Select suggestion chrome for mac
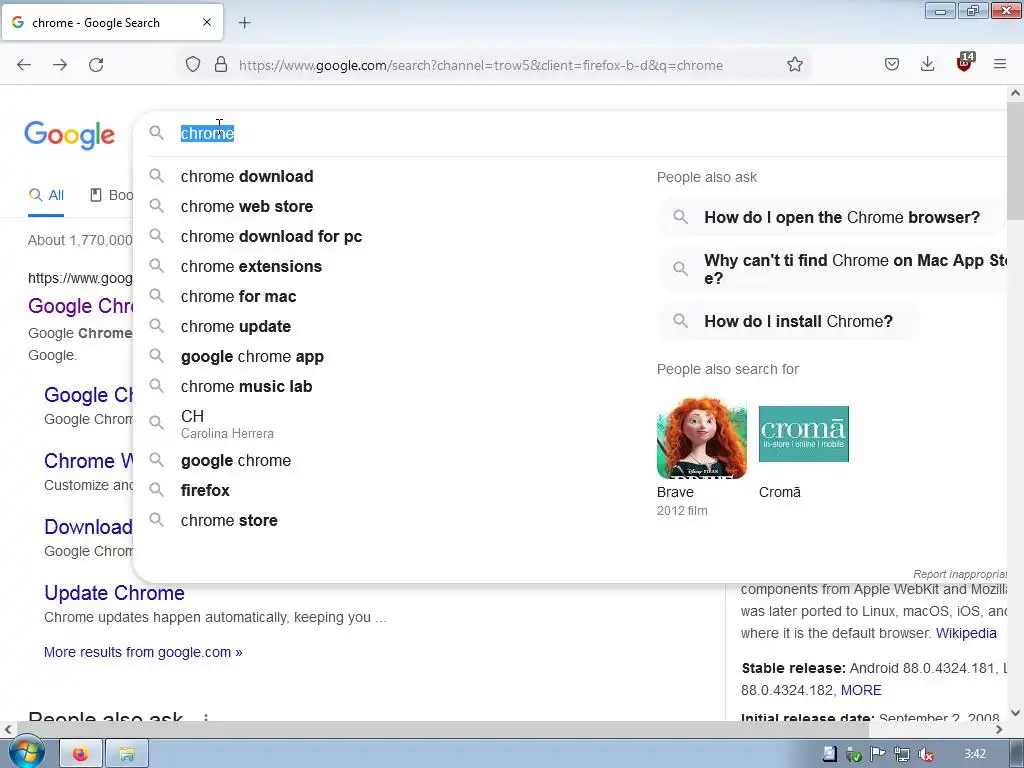The image size is (1024, 768). [238, 296]
